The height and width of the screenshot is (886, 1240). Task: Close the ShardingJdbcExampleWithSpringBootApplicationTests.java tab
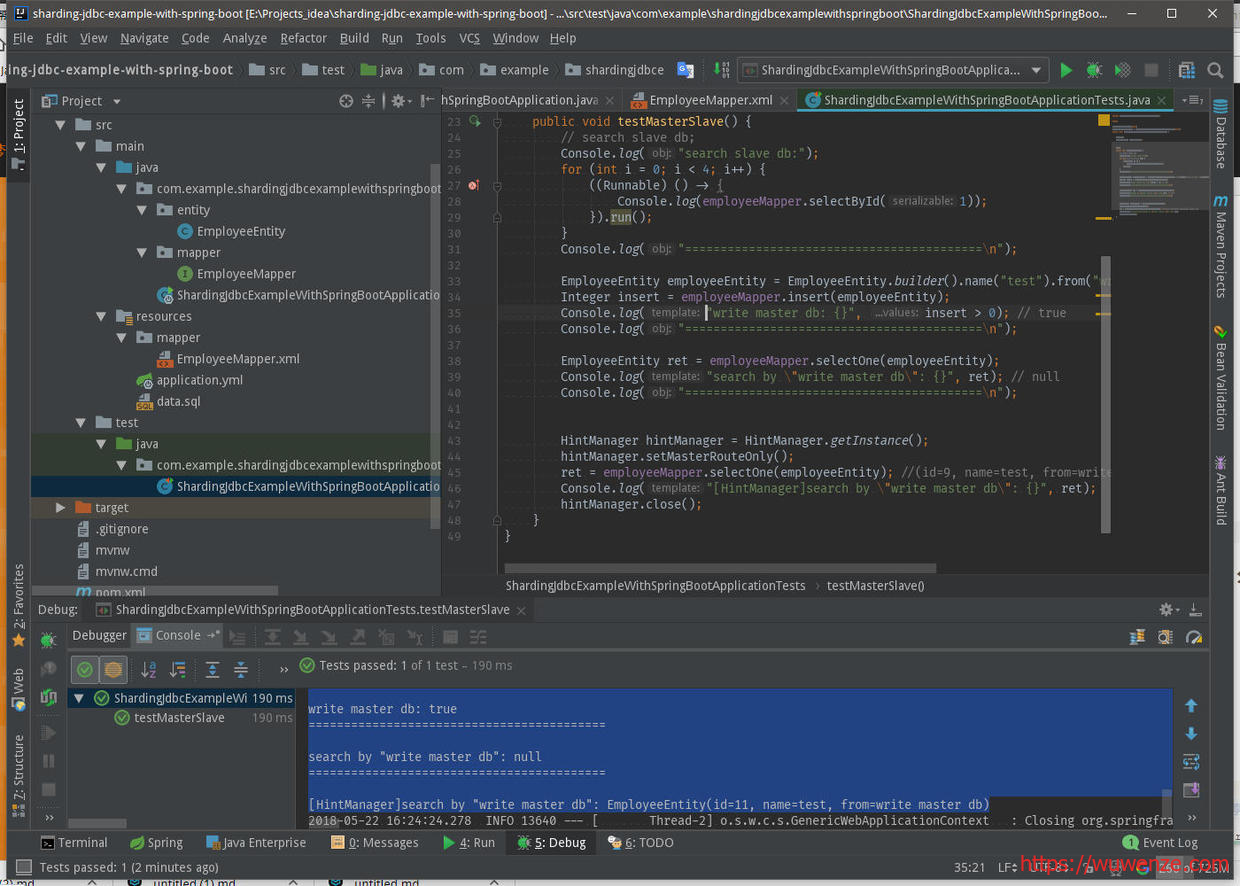tap(1162, 100)
